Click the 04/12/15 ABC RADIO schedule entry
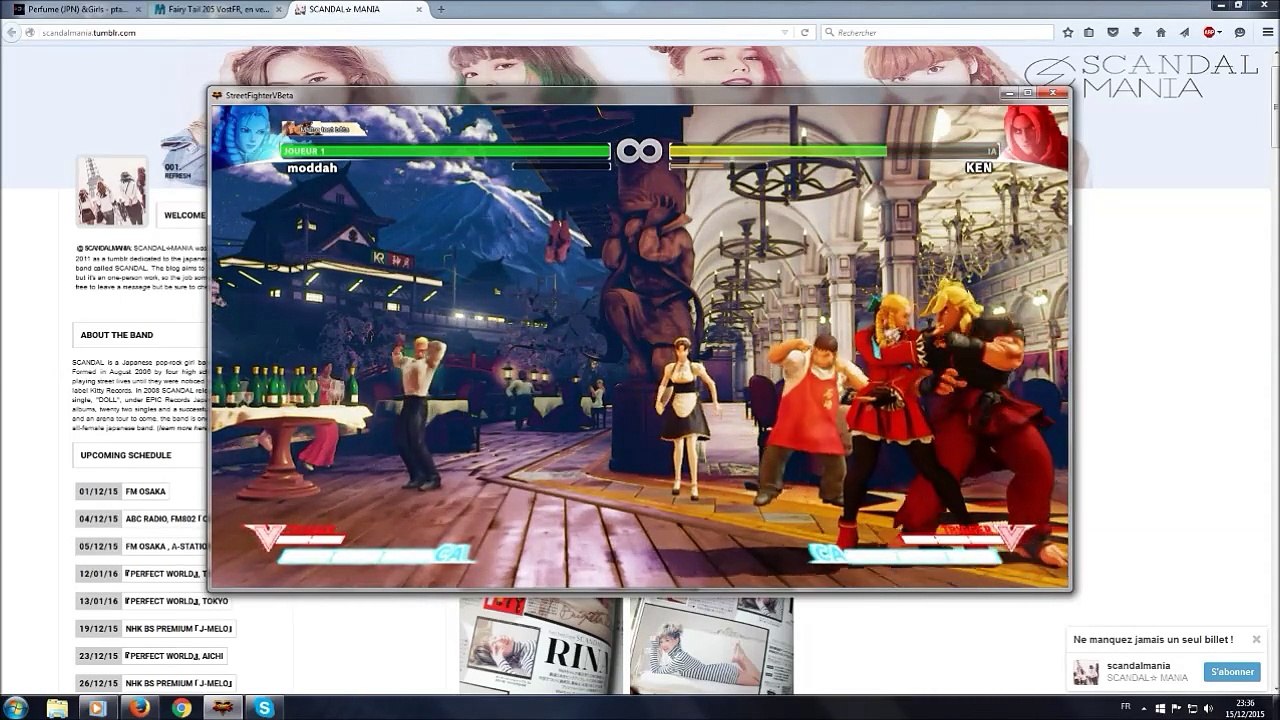Viewport: 1280px width, 720px height. coord(141,519)
